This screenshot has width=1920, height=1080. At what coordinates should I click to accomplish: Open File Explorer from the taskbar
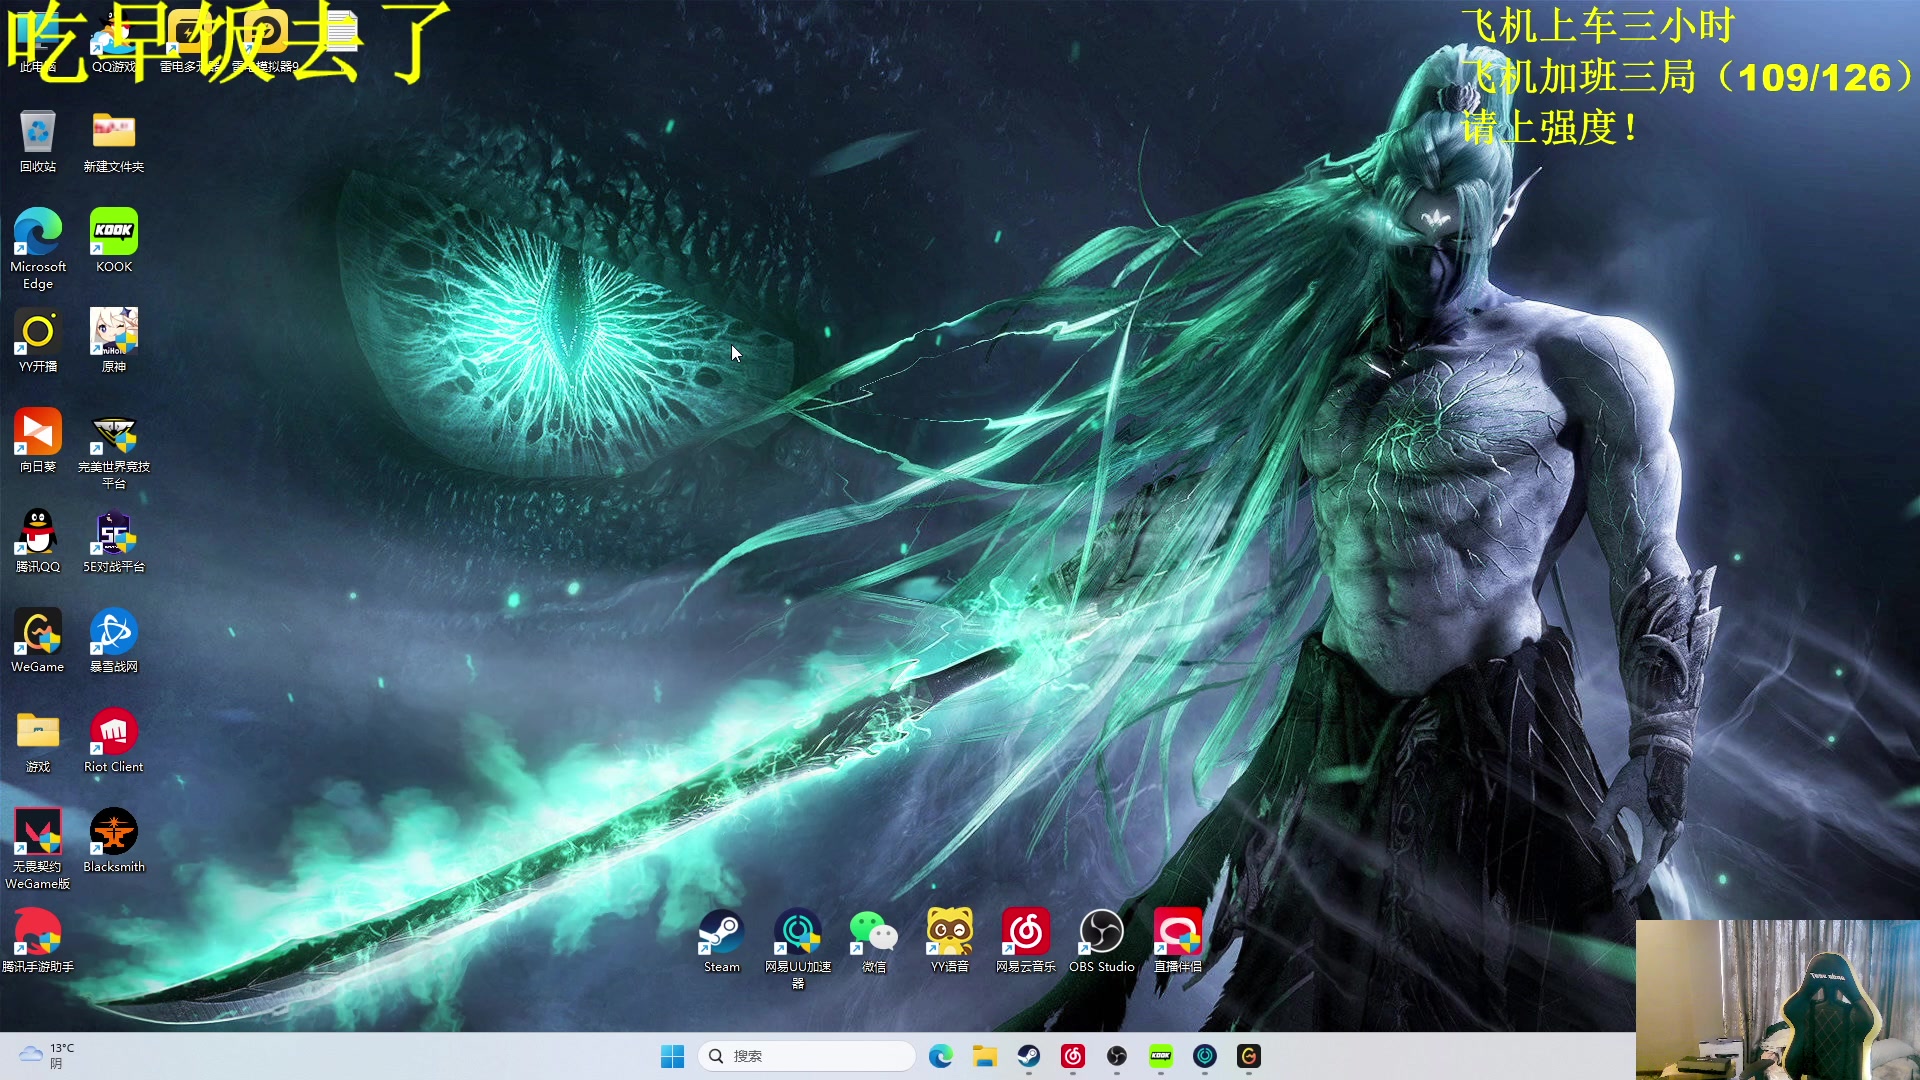(985, 1056)
